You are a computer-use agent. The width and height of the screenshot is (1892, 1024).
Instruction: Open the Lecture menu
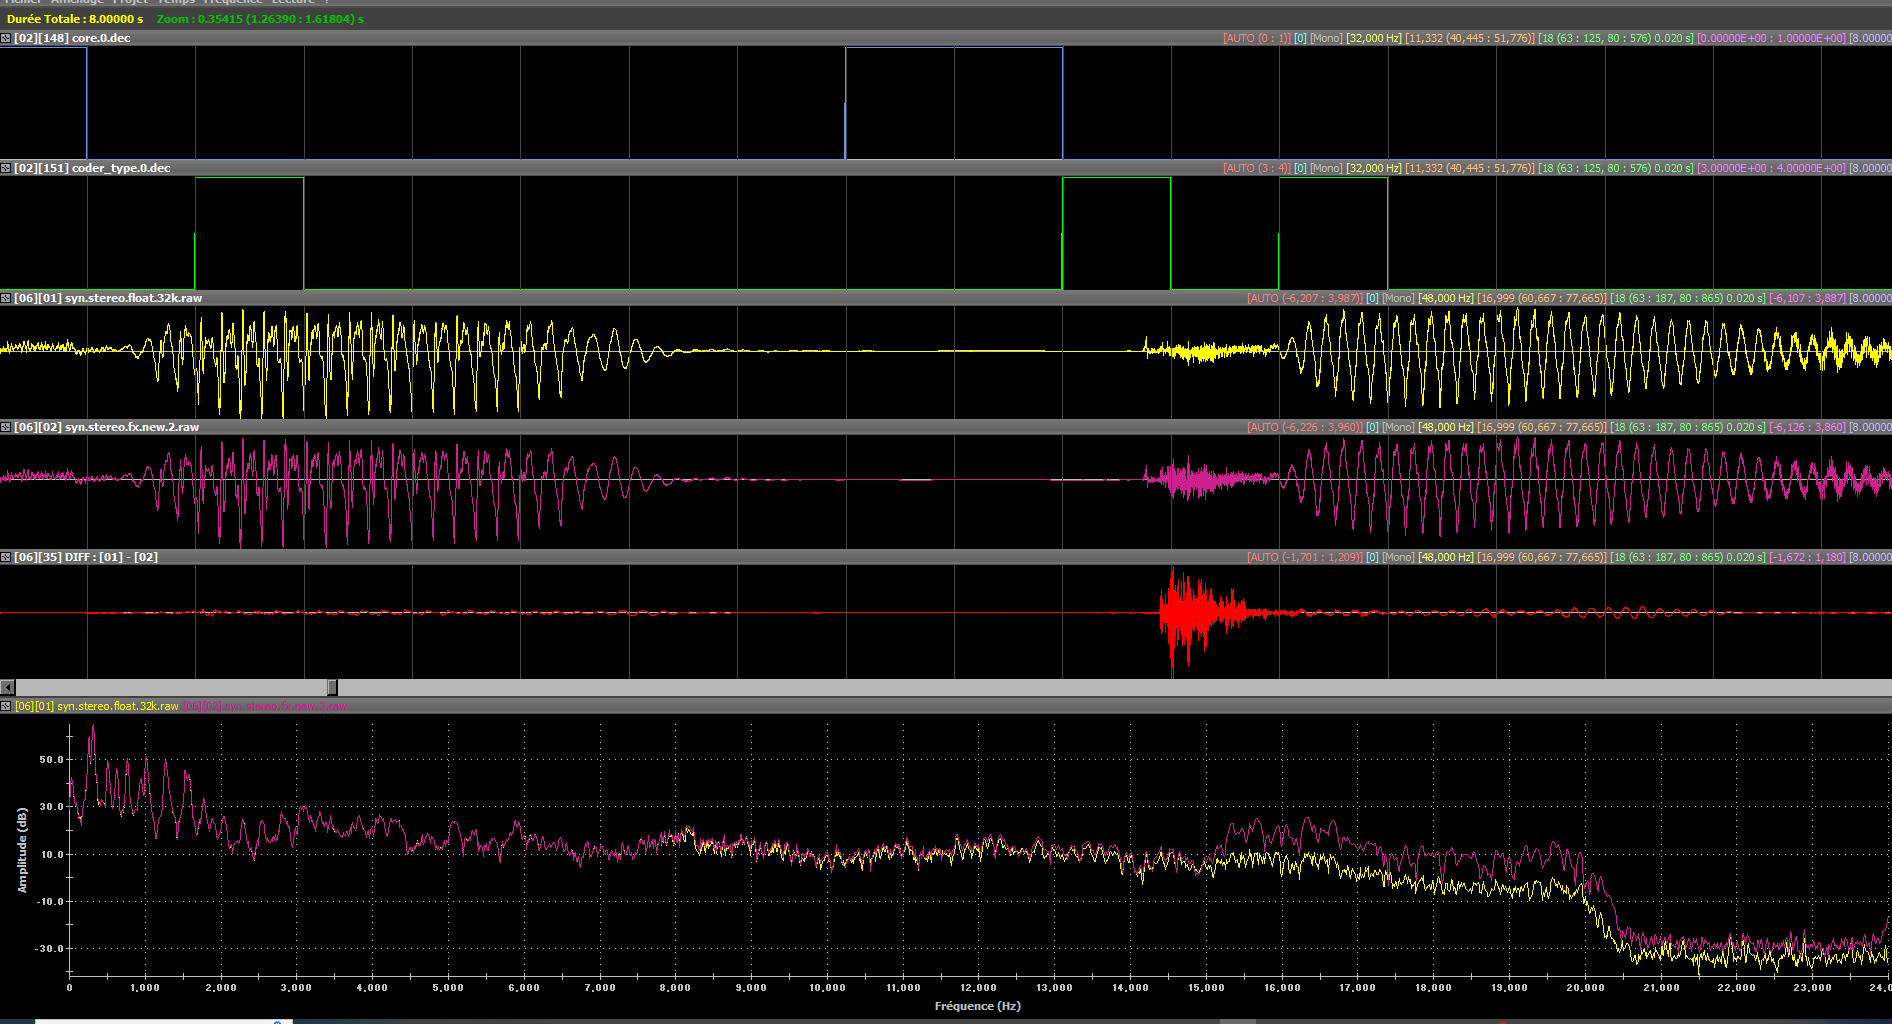pyautogui.click(x=293, y=2)
